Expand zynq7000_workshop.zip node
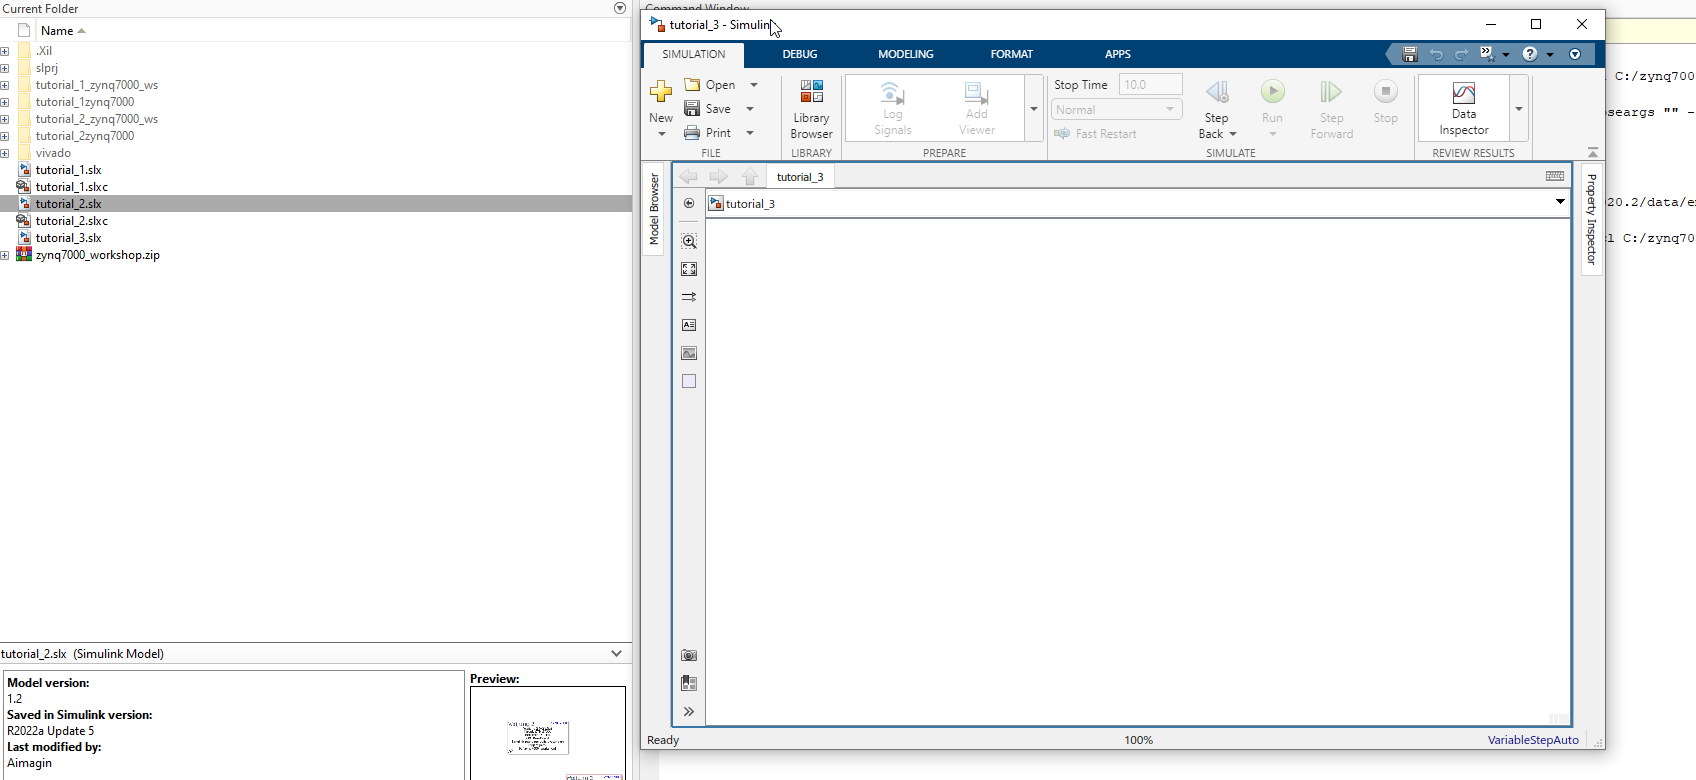This screenshot has width=1696, height=780. click(x=5, y=255)
